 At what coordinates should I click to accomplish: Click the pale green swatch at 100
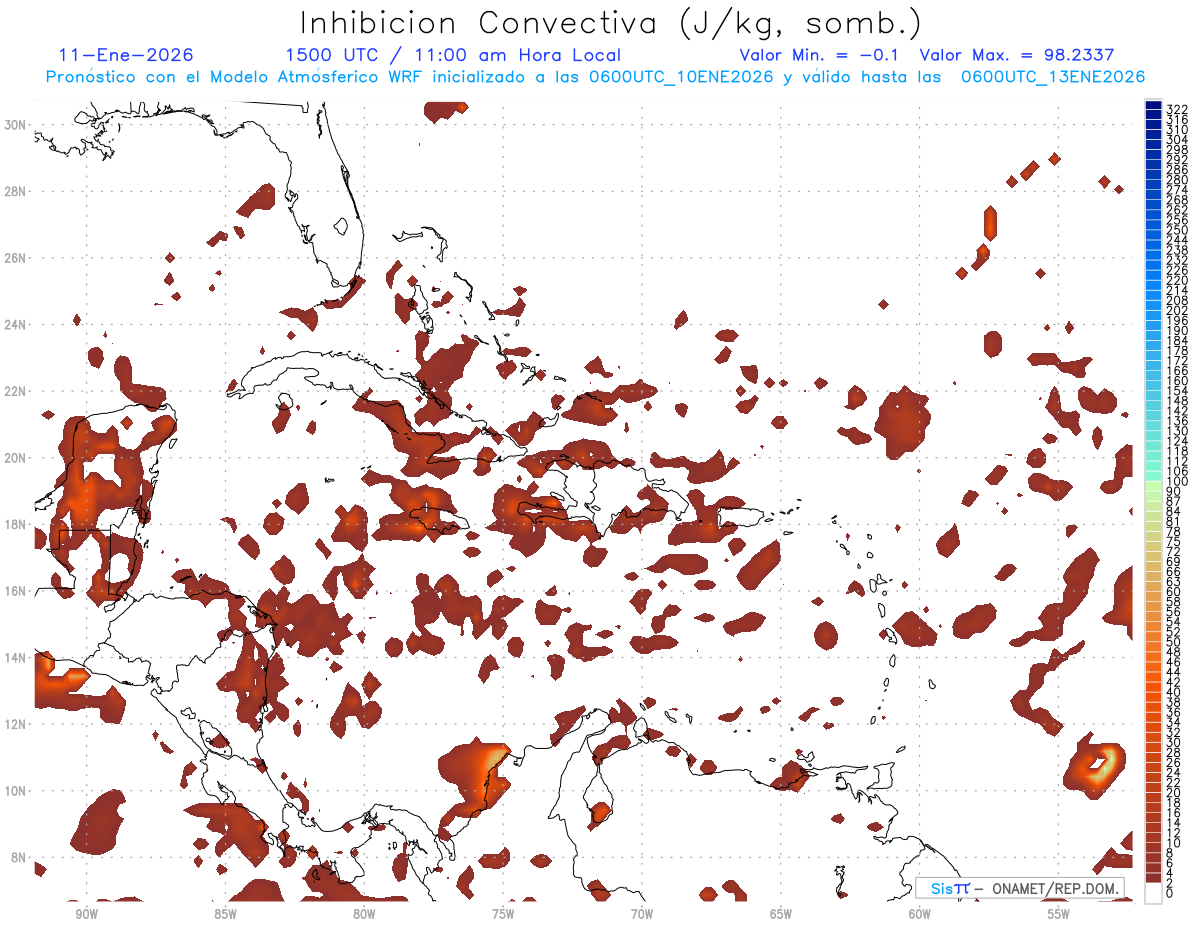[x=1154, y=484]
